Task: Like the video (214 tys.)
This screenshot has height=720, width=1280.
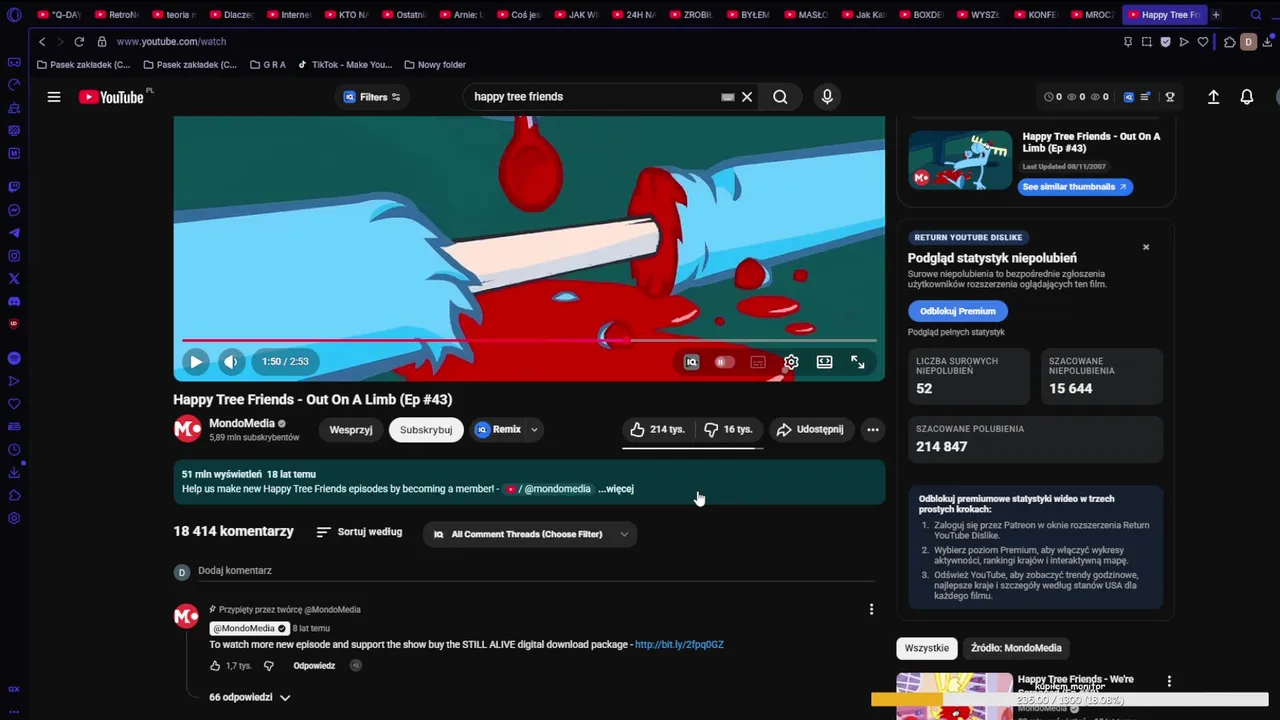Action: [657, 429]
